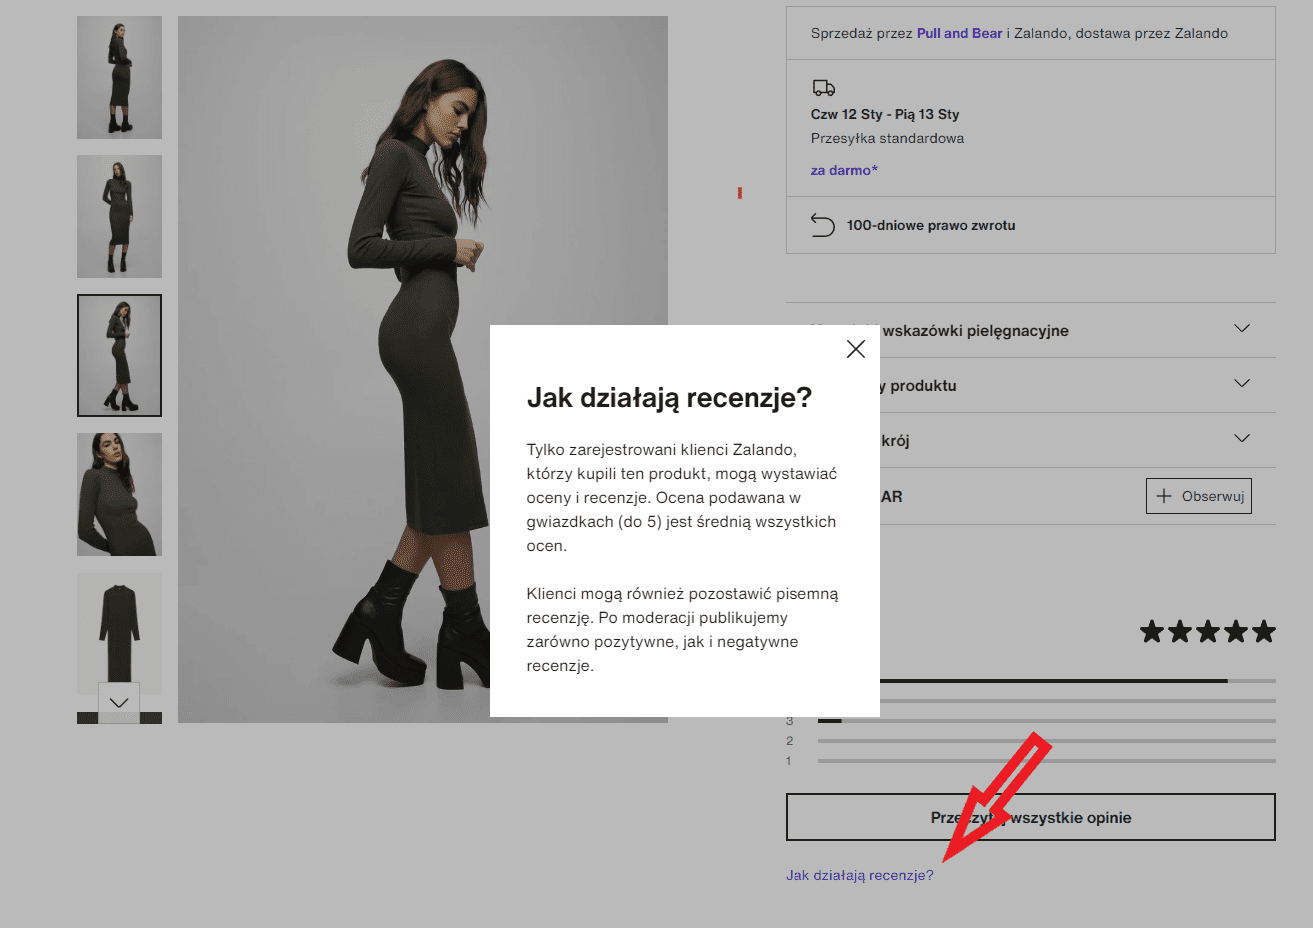This screenshot has width=1313, height=928.
Task: Select the close-up portrait thumbnail
Action: point(119,494)
